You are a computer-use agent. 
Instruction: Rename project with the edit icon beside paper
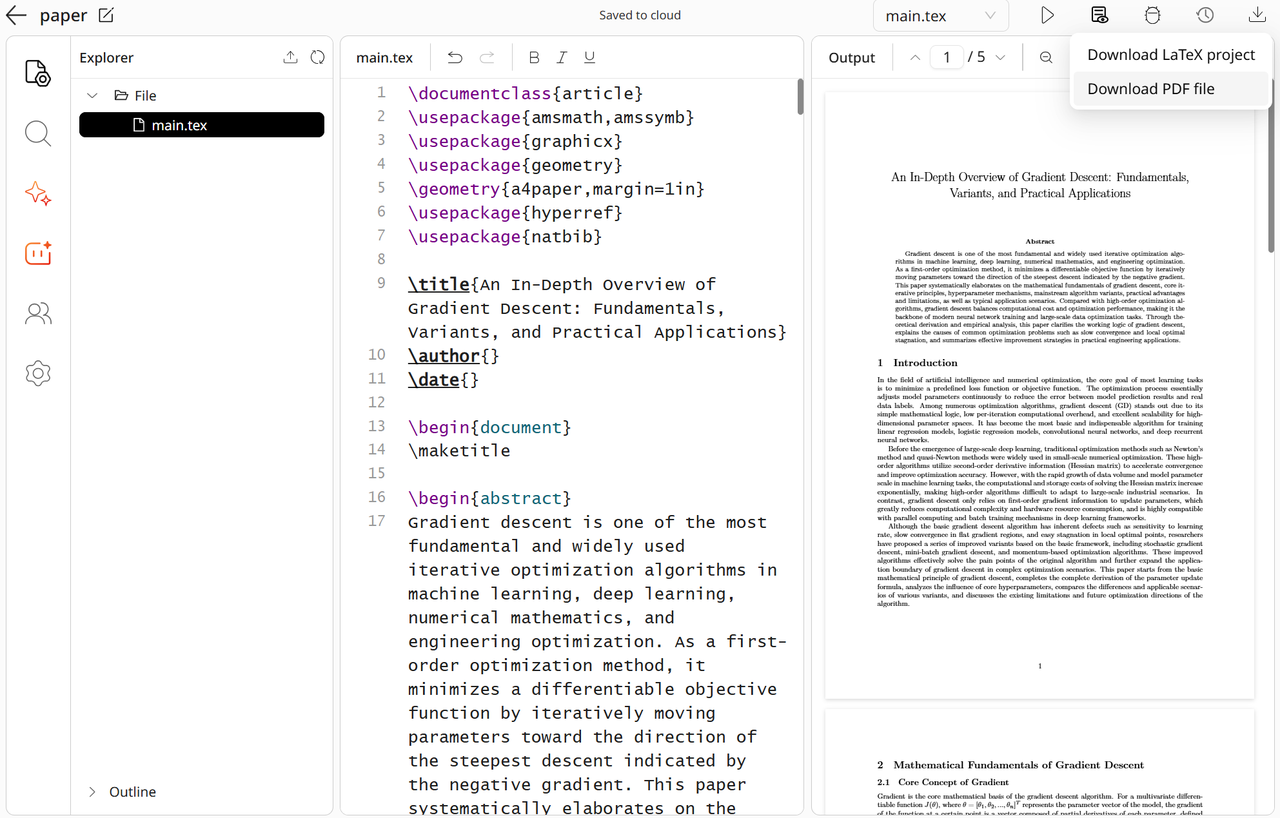click(x=107, y=16)
